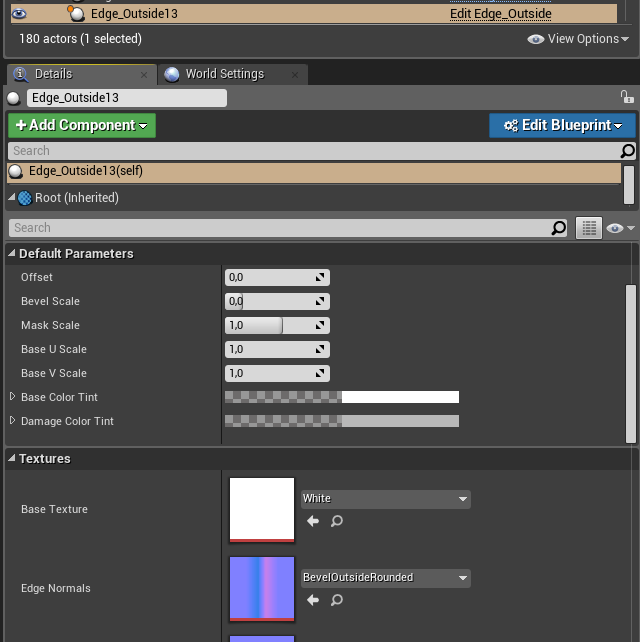The width and height of the screenshot is (640, 642).
Task: Click the search magnifier in properties search
Action: (559, 228)
